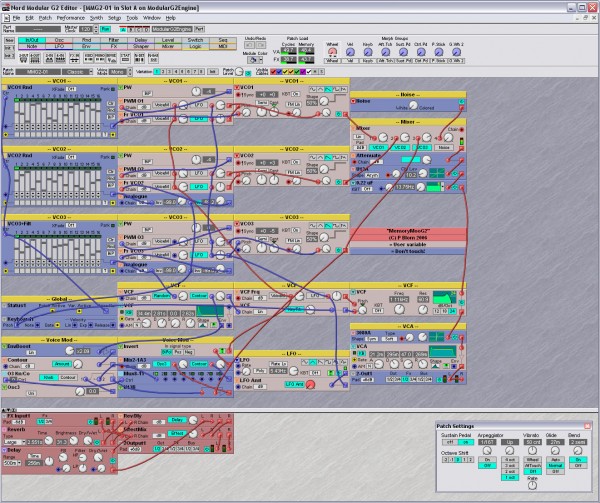Set Octave Shift to 1
600x503 pixels.
click(x=464, y=459)
